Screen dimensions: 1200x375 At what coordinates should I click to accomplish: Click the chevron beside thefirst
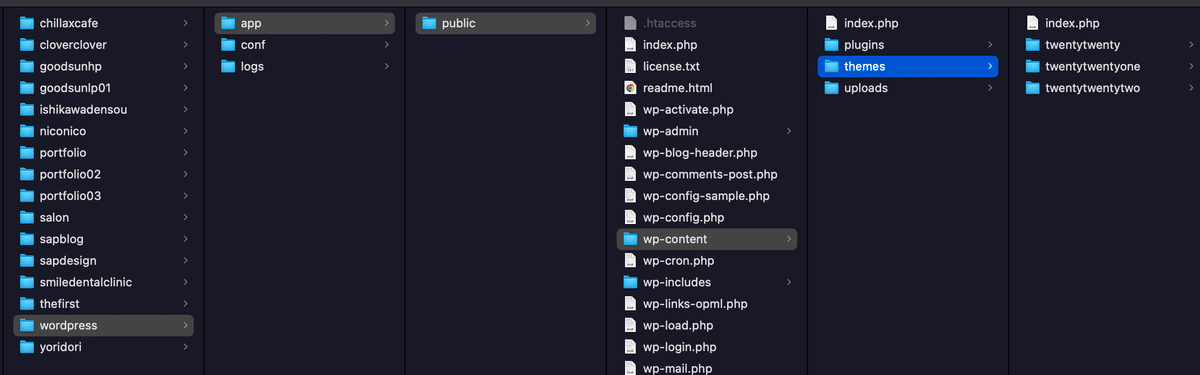(186, 303)
